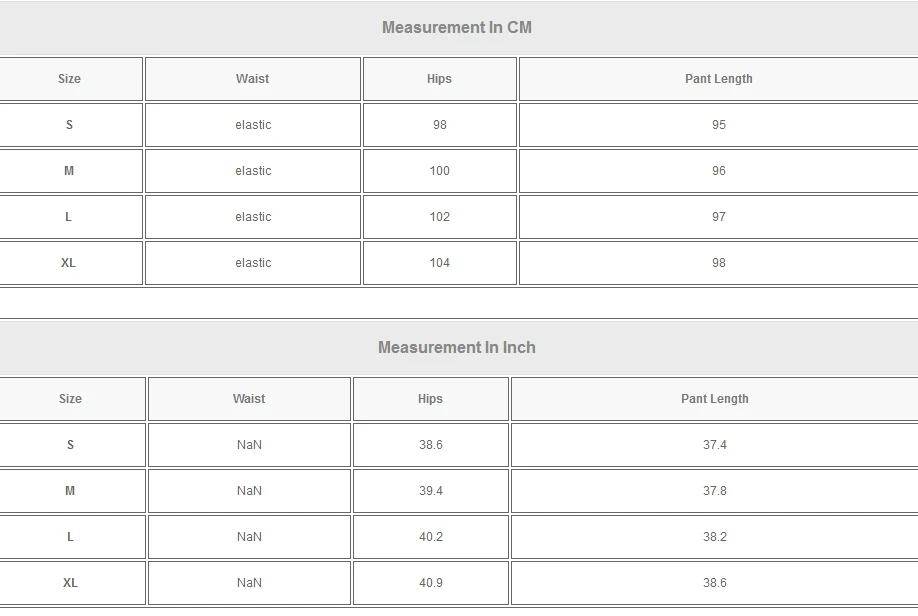Viewport: 918px width, 616px height.
Task: Click the "elastic" waist cell in the S row
Action: coord(253,125)
